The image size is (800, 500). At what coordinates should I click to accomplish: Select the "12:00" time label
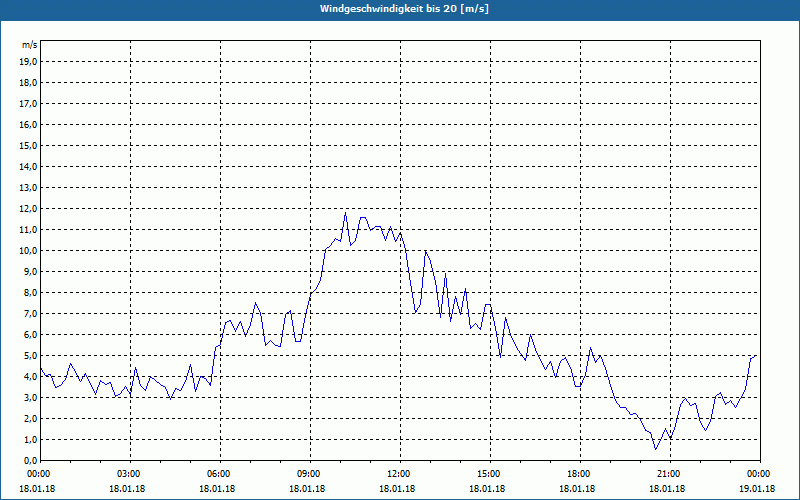(x=400, y=474)
